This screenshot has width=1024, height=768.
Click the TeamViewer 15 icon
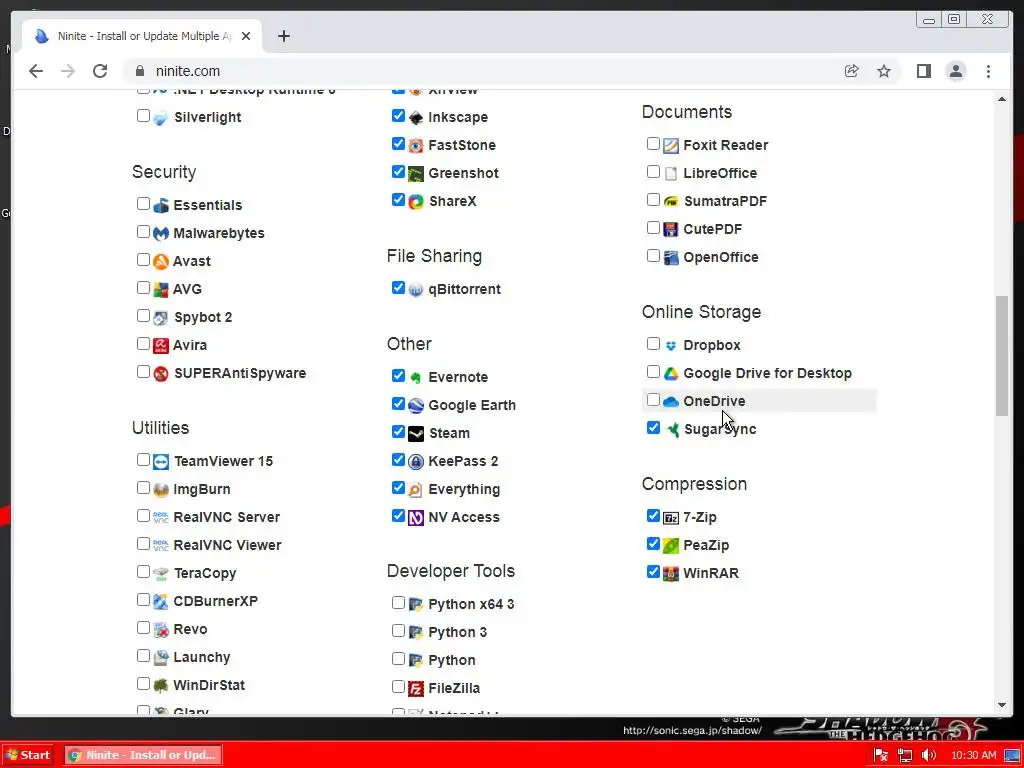pos(161,462)
